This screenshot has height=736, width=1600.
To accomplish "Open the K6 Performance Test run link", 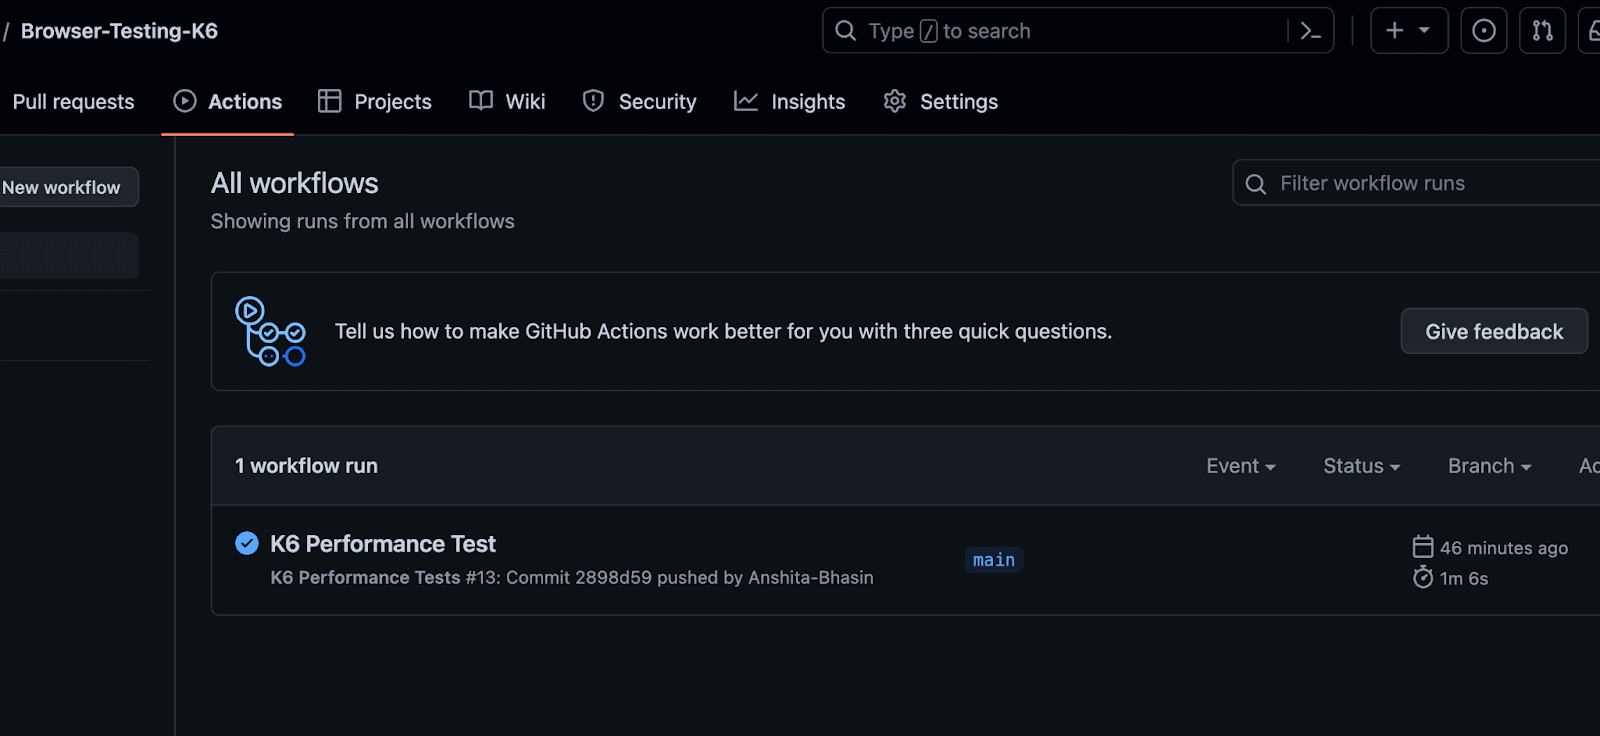I will pyautogui.click(x=383, y=544).
